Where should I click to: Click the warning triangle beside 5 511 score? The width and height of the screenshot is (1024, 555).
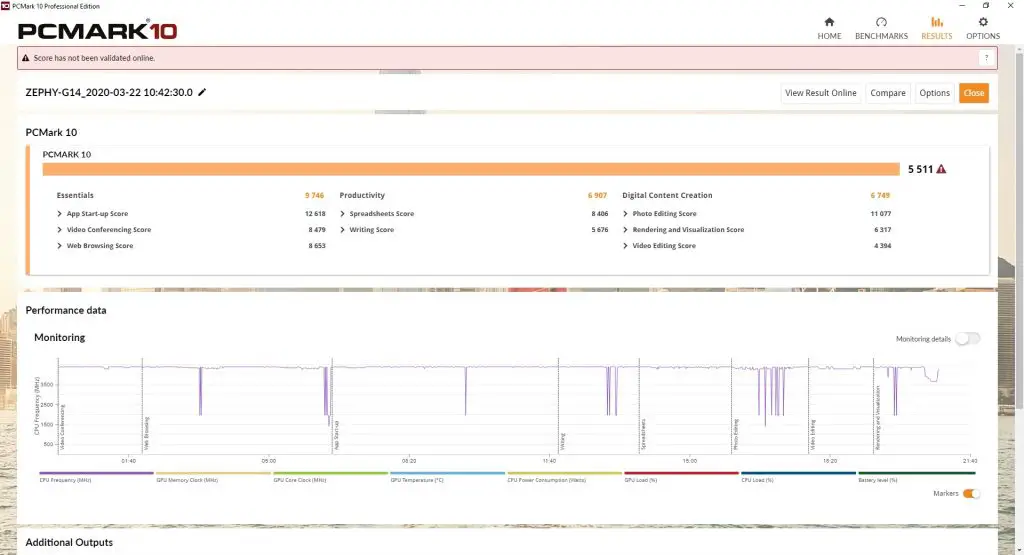(941, 169)
